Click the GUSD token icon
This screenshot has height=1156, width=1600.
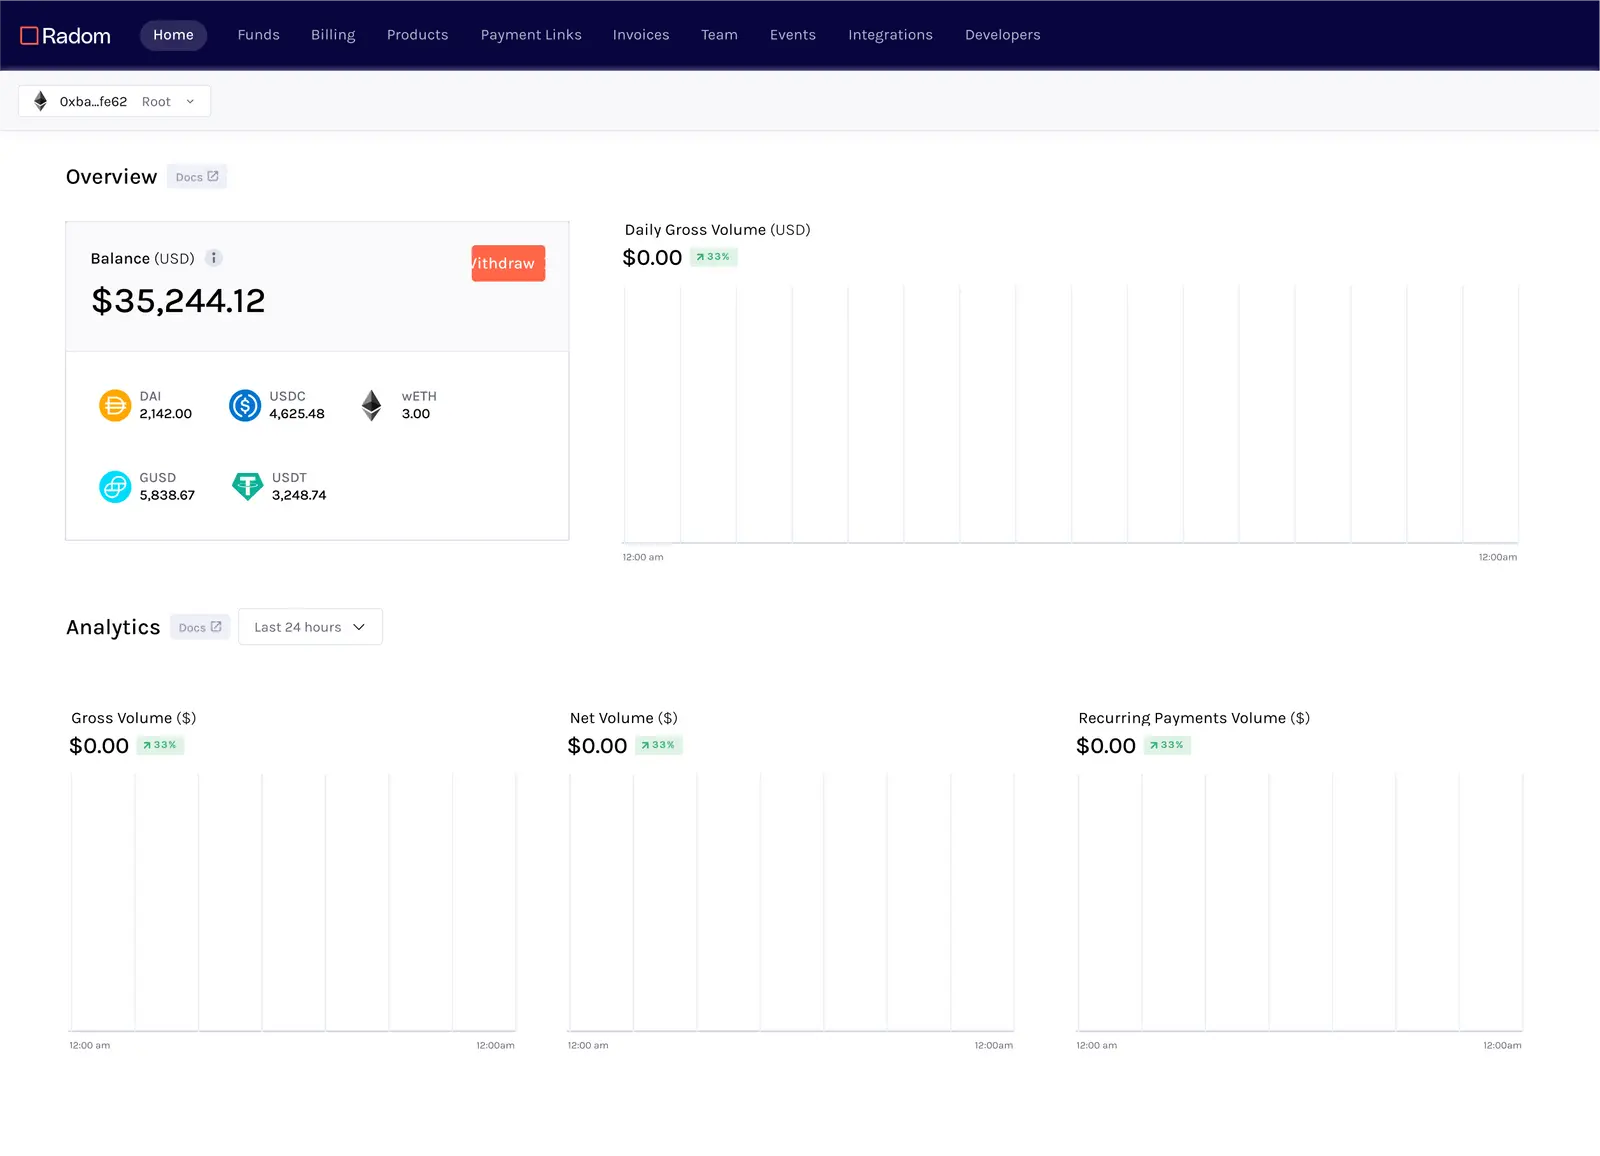[115, 487]
